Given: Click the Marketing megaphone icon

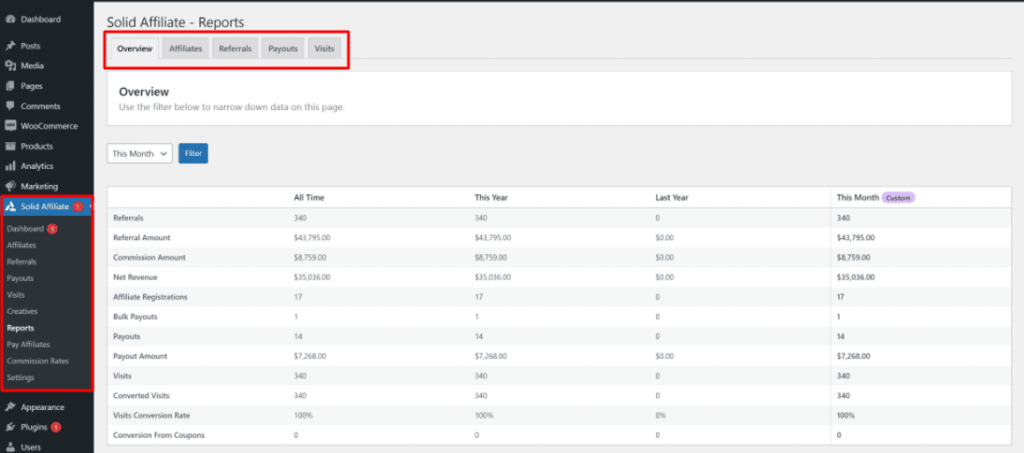Looking at the screenshot, I should 10,186.
